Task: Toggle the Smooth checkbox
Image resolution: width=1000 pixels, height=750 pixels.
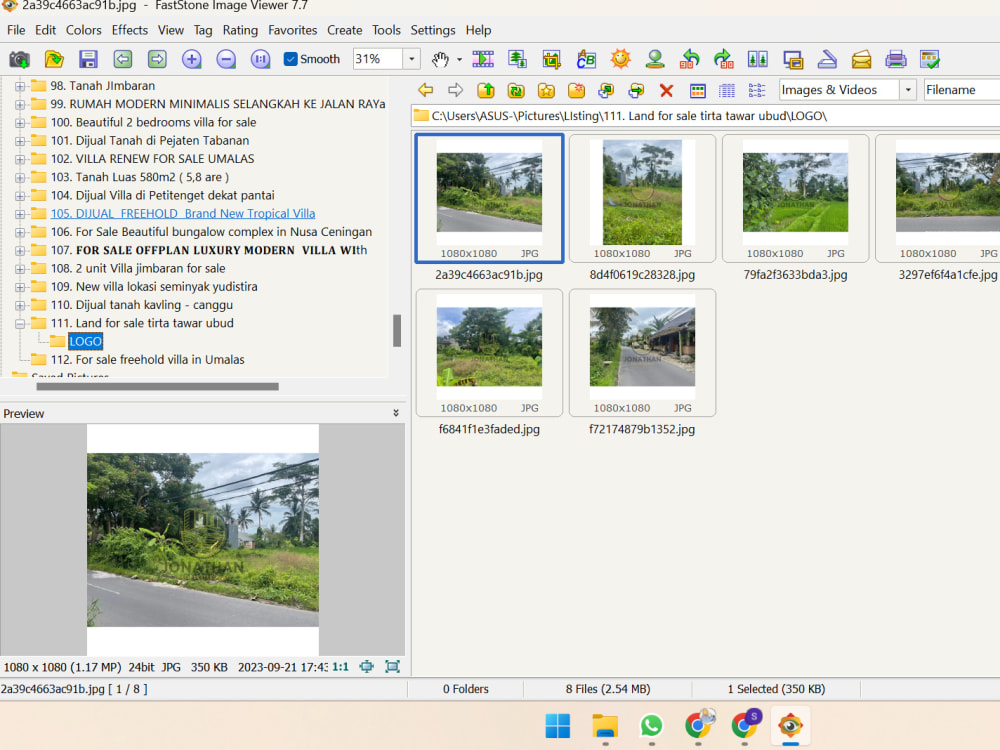Action: point(290,59)
